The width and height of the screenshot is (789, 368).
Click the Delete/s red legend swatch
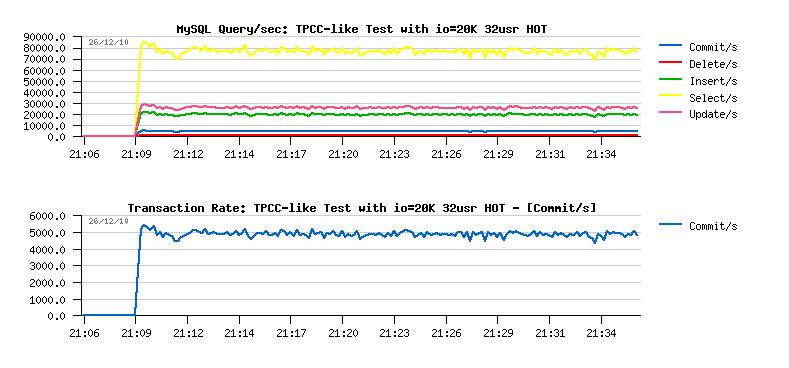670,62
